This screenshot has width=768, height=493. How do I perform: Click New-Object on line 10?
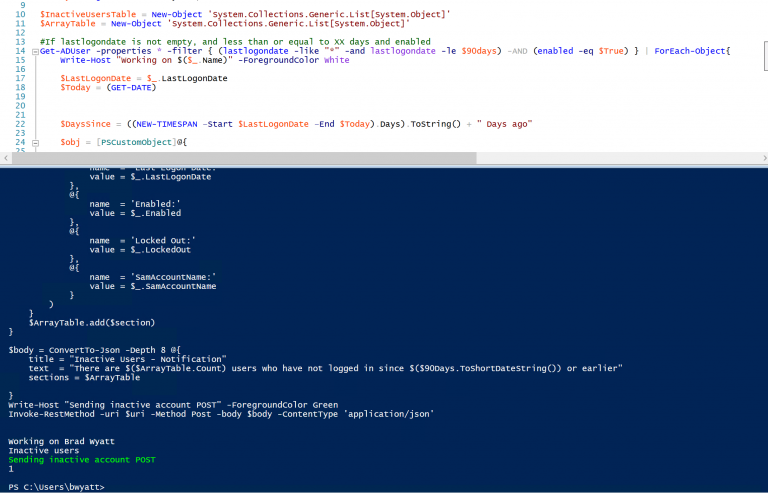176,15
